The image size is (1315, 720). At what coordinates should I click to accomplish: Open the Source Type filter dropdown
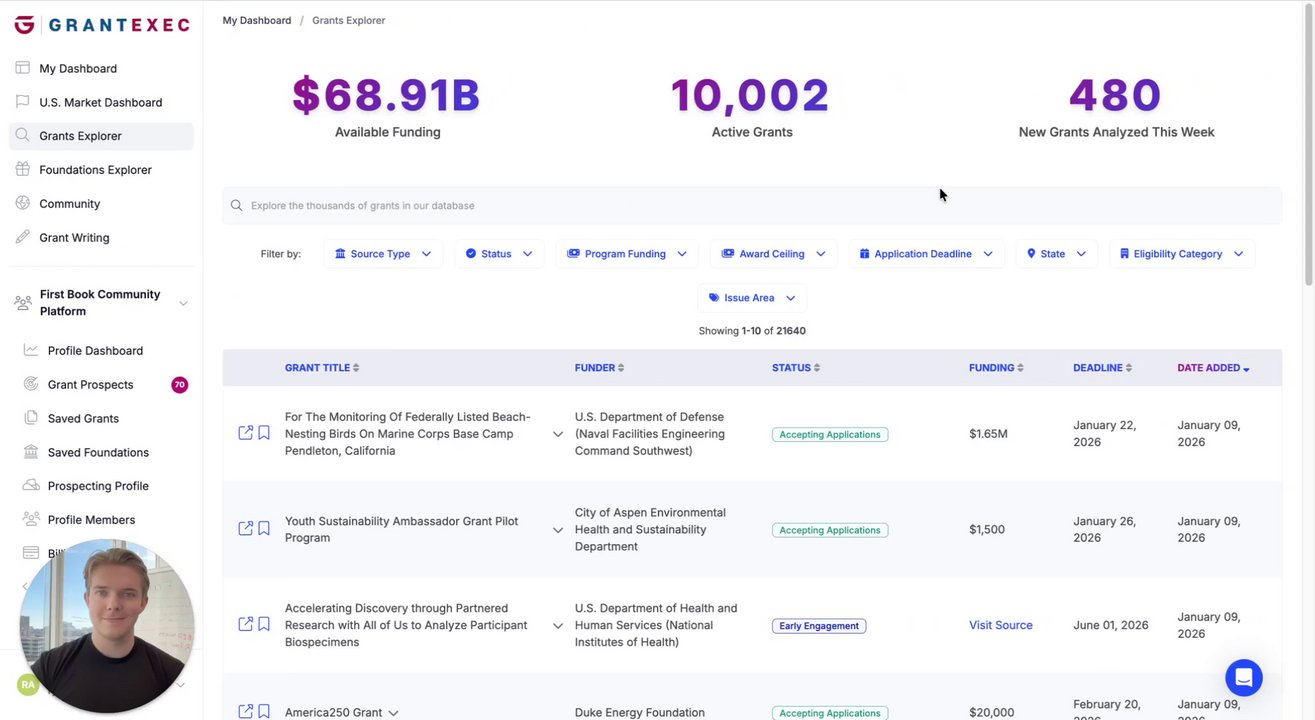[383, 254]
